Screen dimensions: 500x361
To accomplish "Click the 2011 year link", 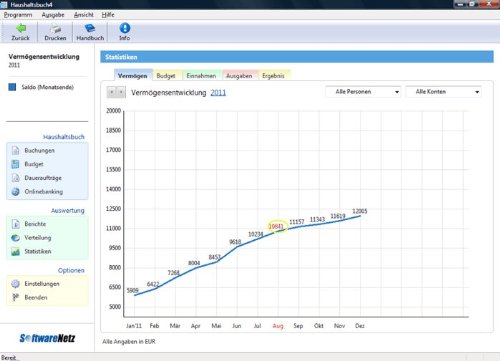I will (218, 93).
